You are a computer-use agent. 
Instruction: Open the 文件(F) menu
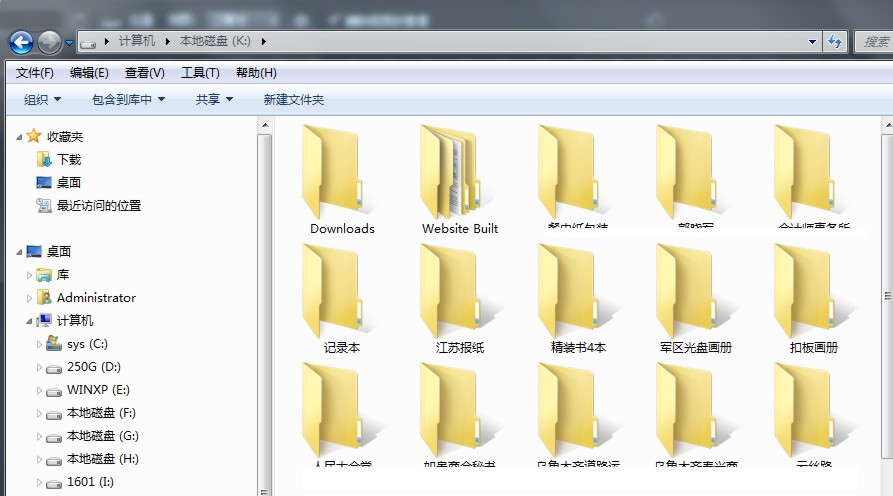(35, 73)
